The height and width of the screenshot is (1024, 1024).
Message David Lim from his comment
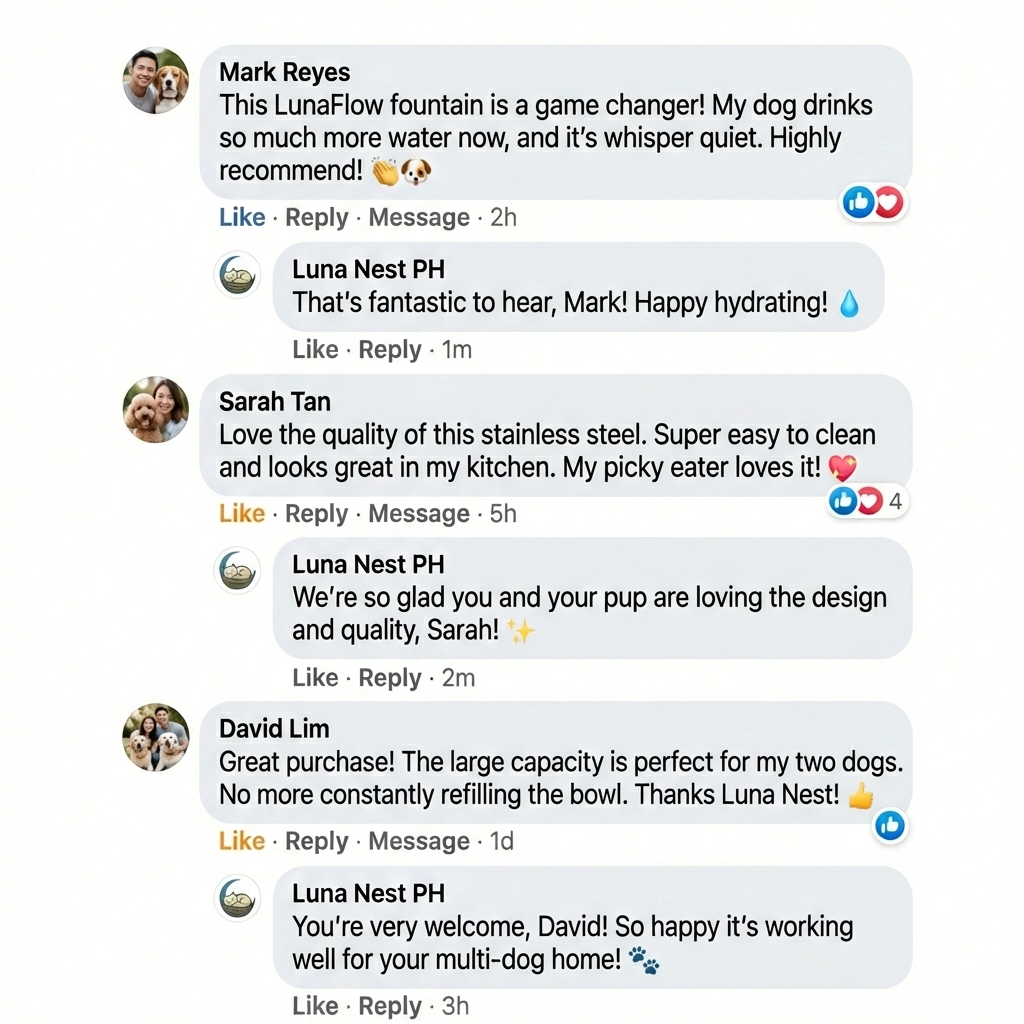click(419, 842)
